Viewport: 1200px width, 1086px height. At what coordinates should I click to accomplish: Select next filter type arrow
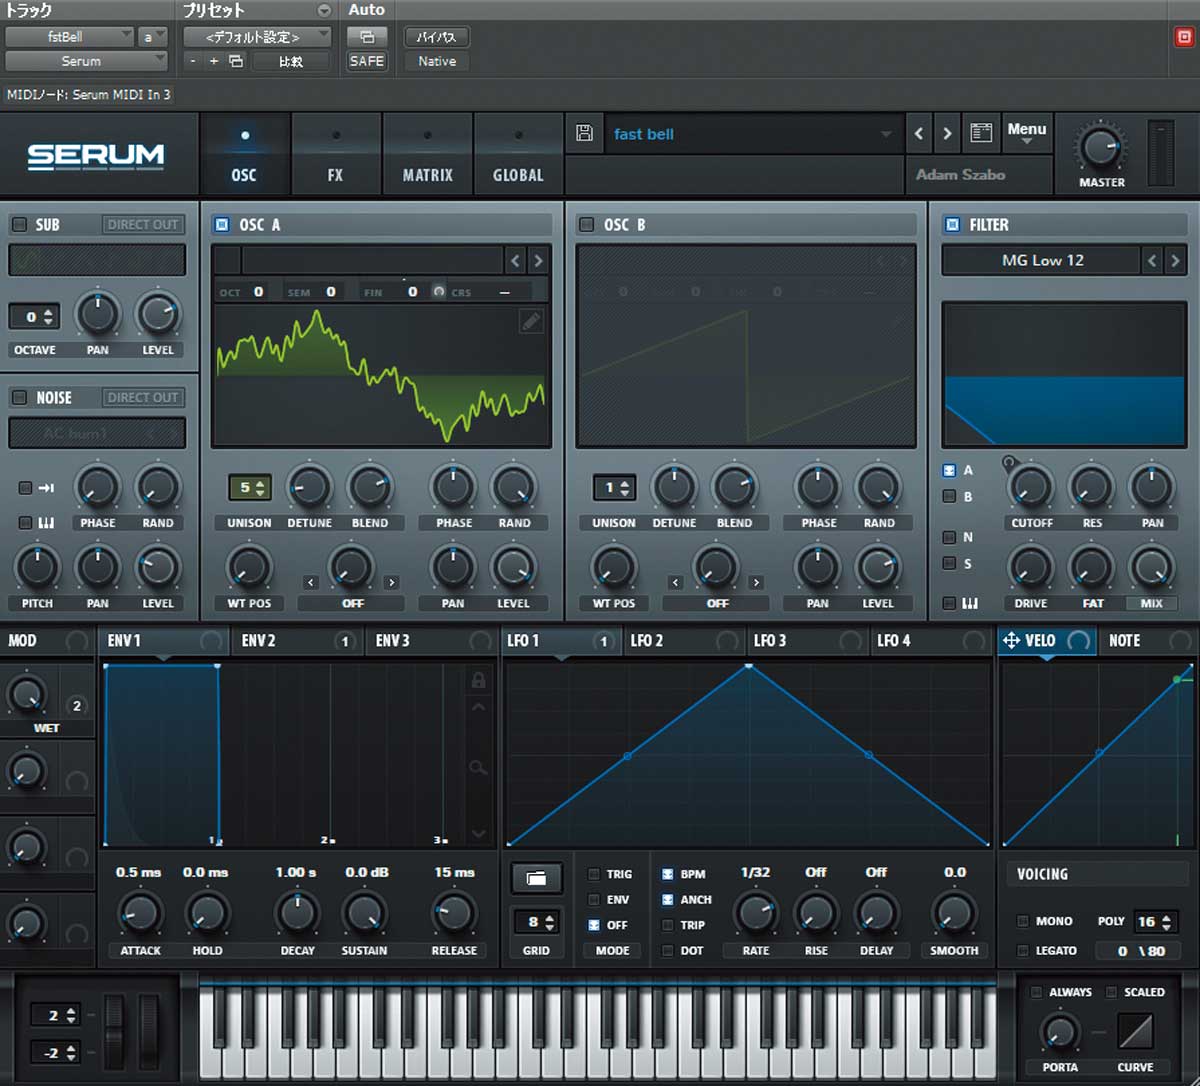(1175, 260)
